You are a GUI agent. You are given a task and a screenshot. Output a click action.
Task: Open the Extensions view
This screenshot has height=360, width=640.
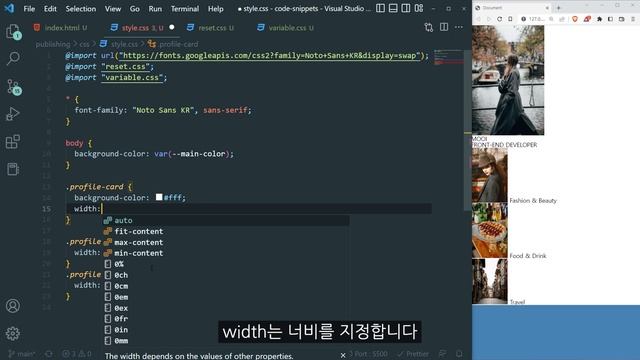13,142
